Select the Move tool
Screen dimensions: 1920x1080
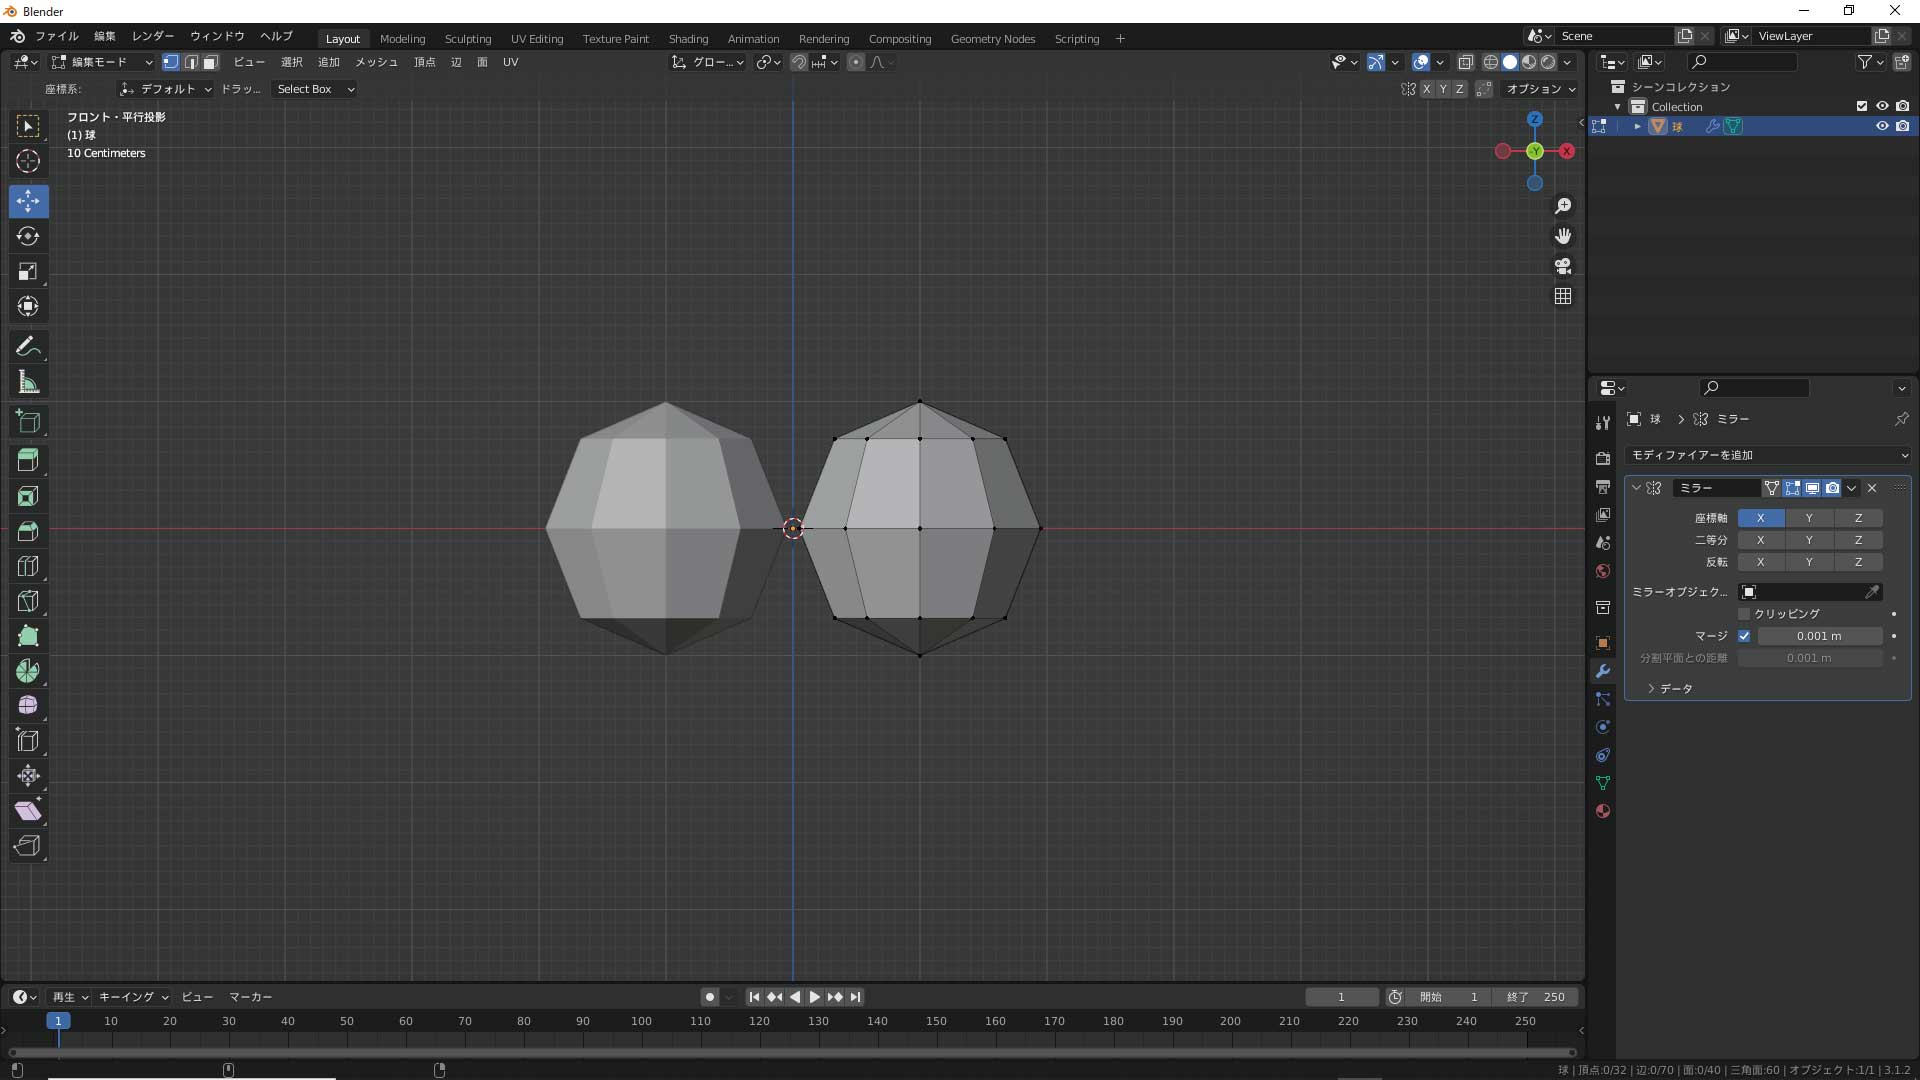pyautogui.click(x=28, y=201)
